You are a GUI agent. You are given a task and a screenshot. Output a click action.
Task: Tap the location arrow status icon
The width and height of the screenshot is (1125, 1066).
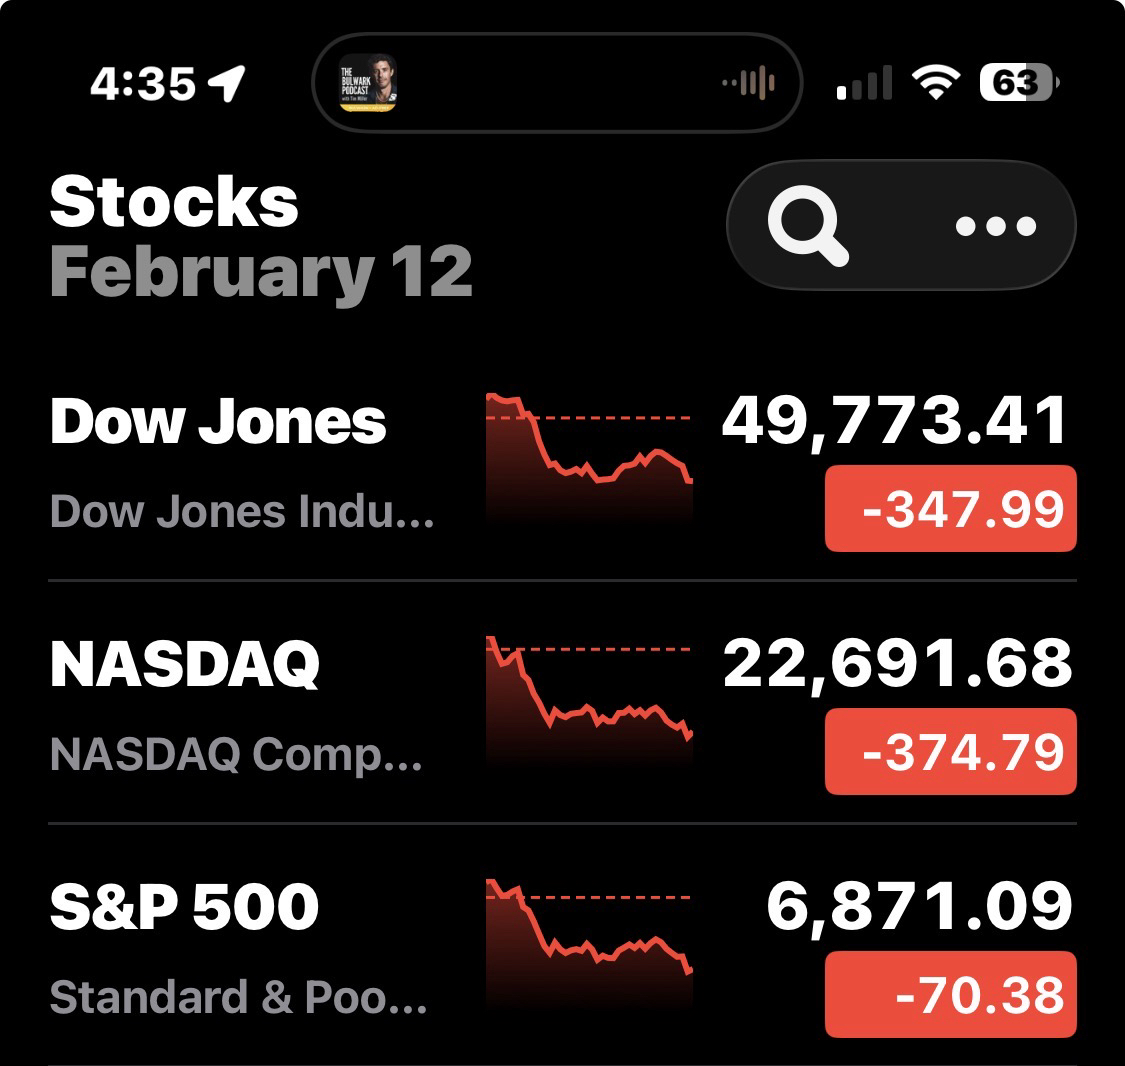227,84
